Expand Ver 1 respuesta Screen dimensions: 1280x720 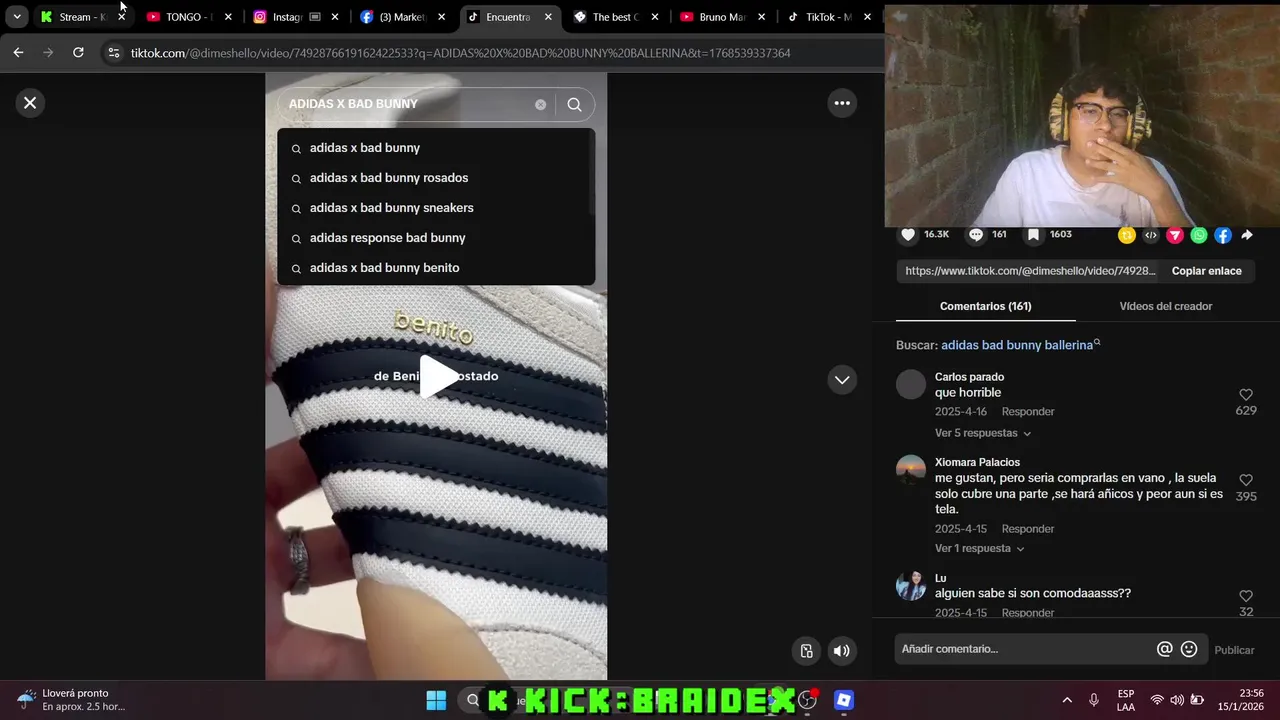point(979,549)
